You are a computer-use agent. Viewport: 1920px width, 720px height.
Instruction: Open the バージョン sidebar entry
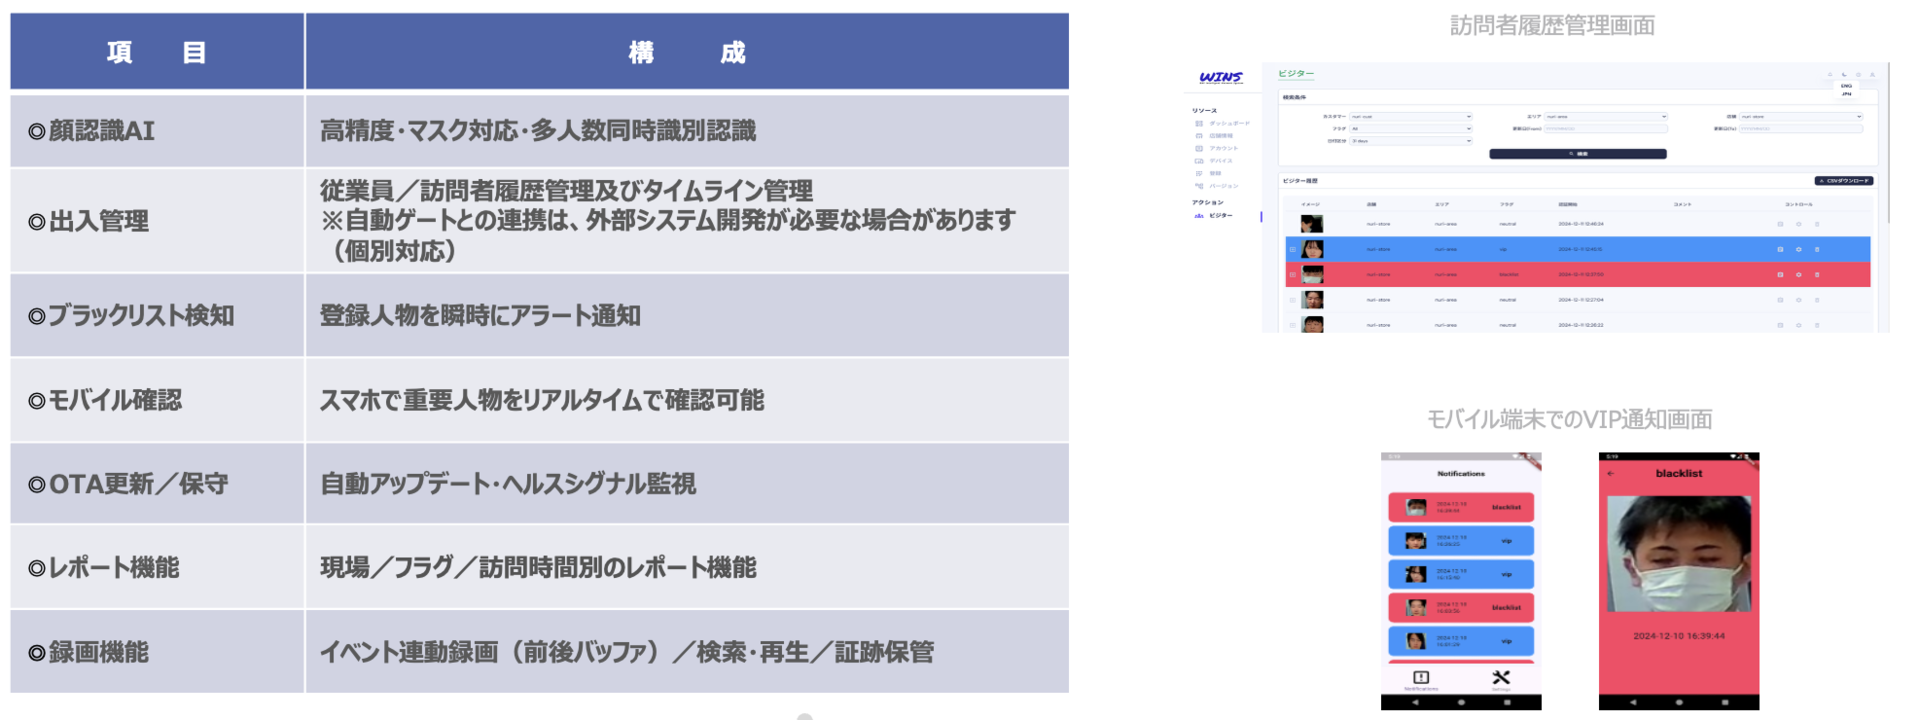[1217, 186]
